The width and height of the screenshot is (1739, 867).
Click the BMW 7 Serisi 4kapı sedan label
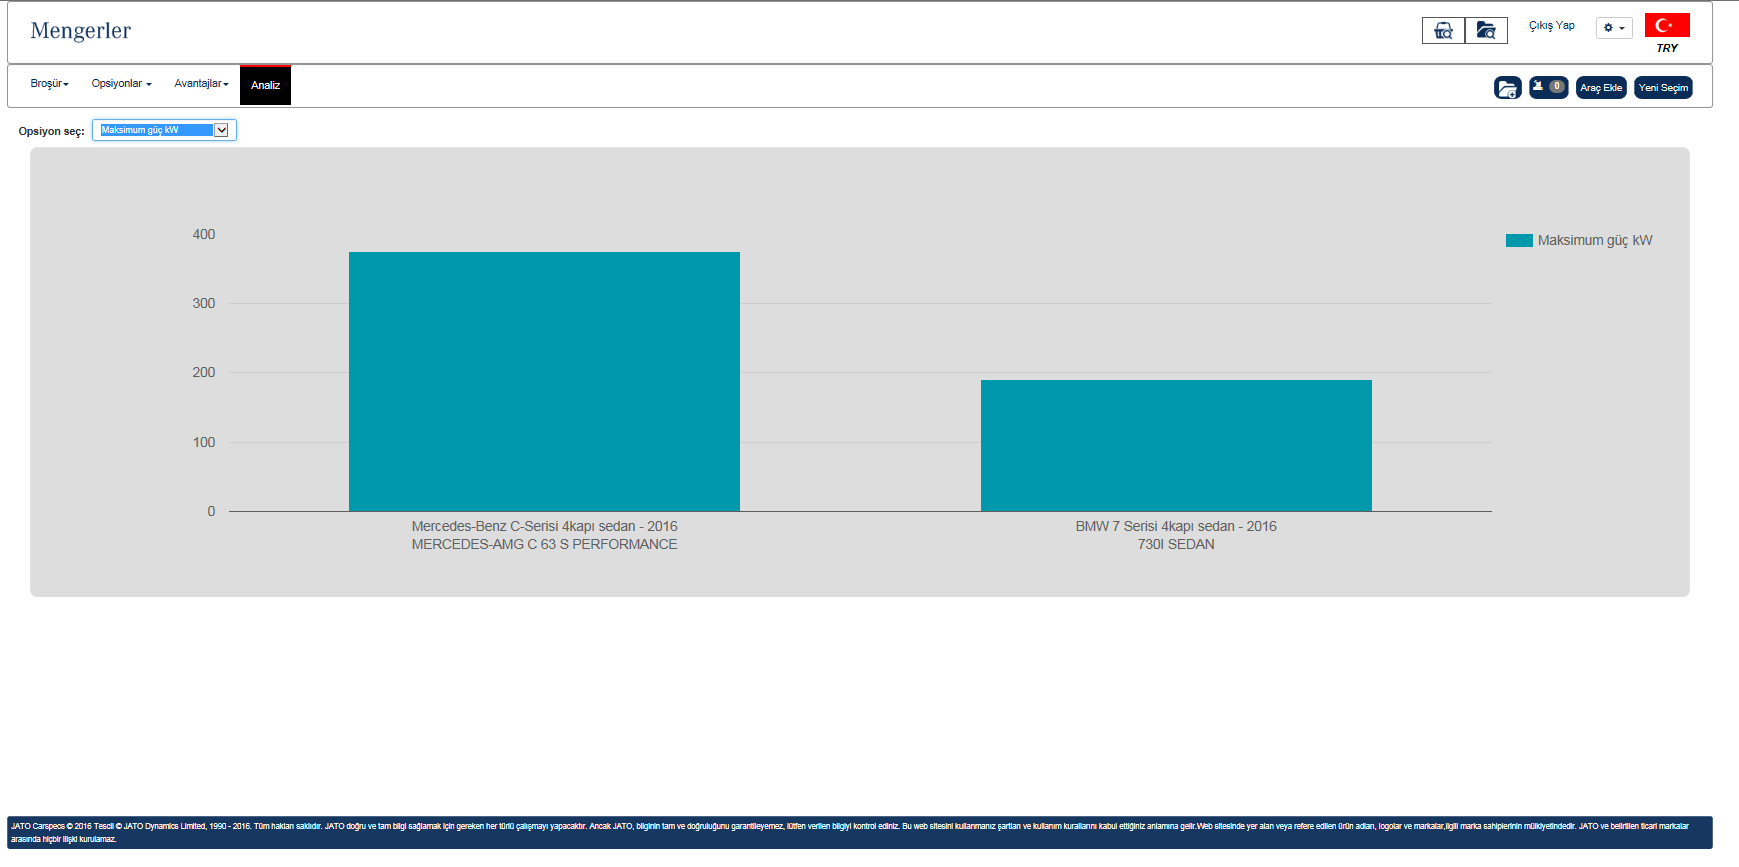click(1176, 527)
